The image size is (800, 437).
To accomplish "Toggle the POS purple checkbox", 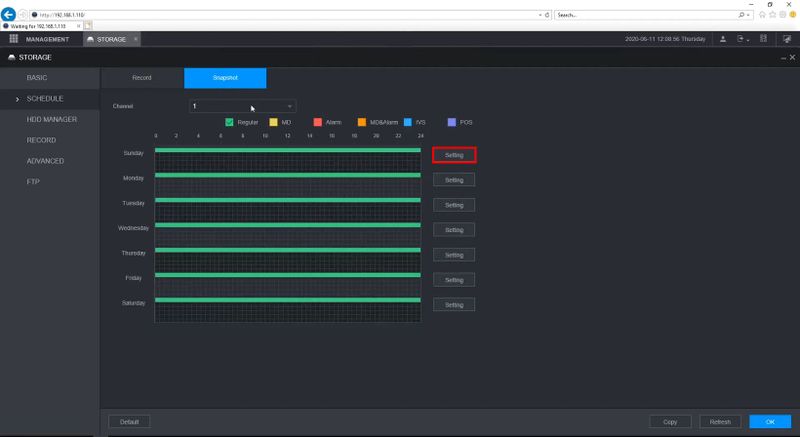I will click(452, 122).
